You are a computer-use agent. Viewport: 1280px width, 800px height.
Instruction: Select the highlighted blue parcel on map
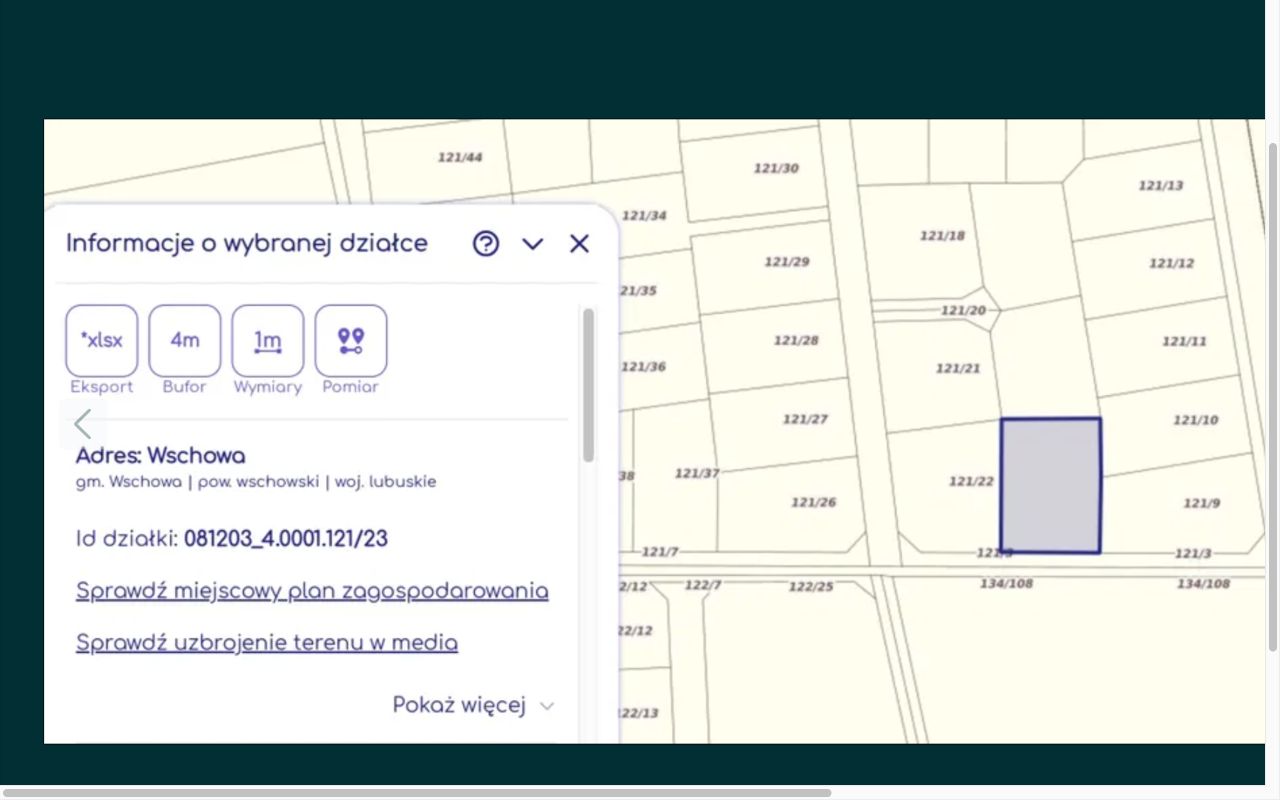coord(1051,485)
